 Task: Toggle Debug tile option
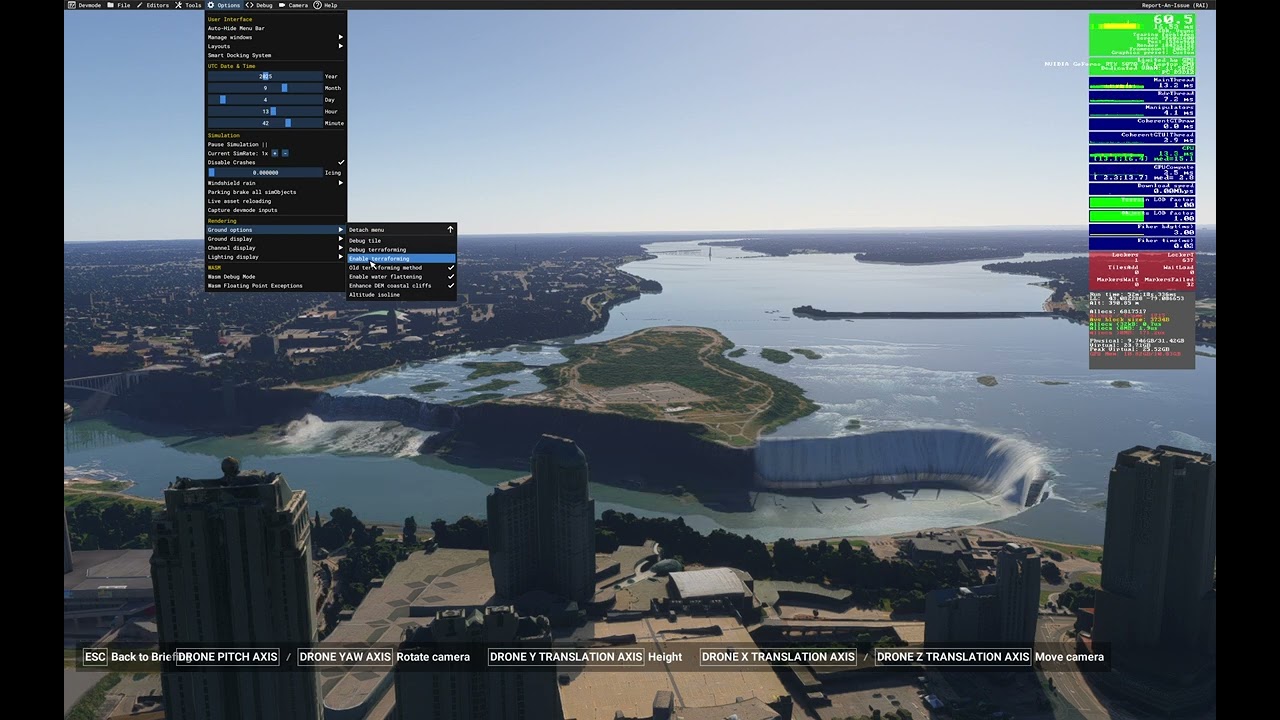tap(401, 241)
